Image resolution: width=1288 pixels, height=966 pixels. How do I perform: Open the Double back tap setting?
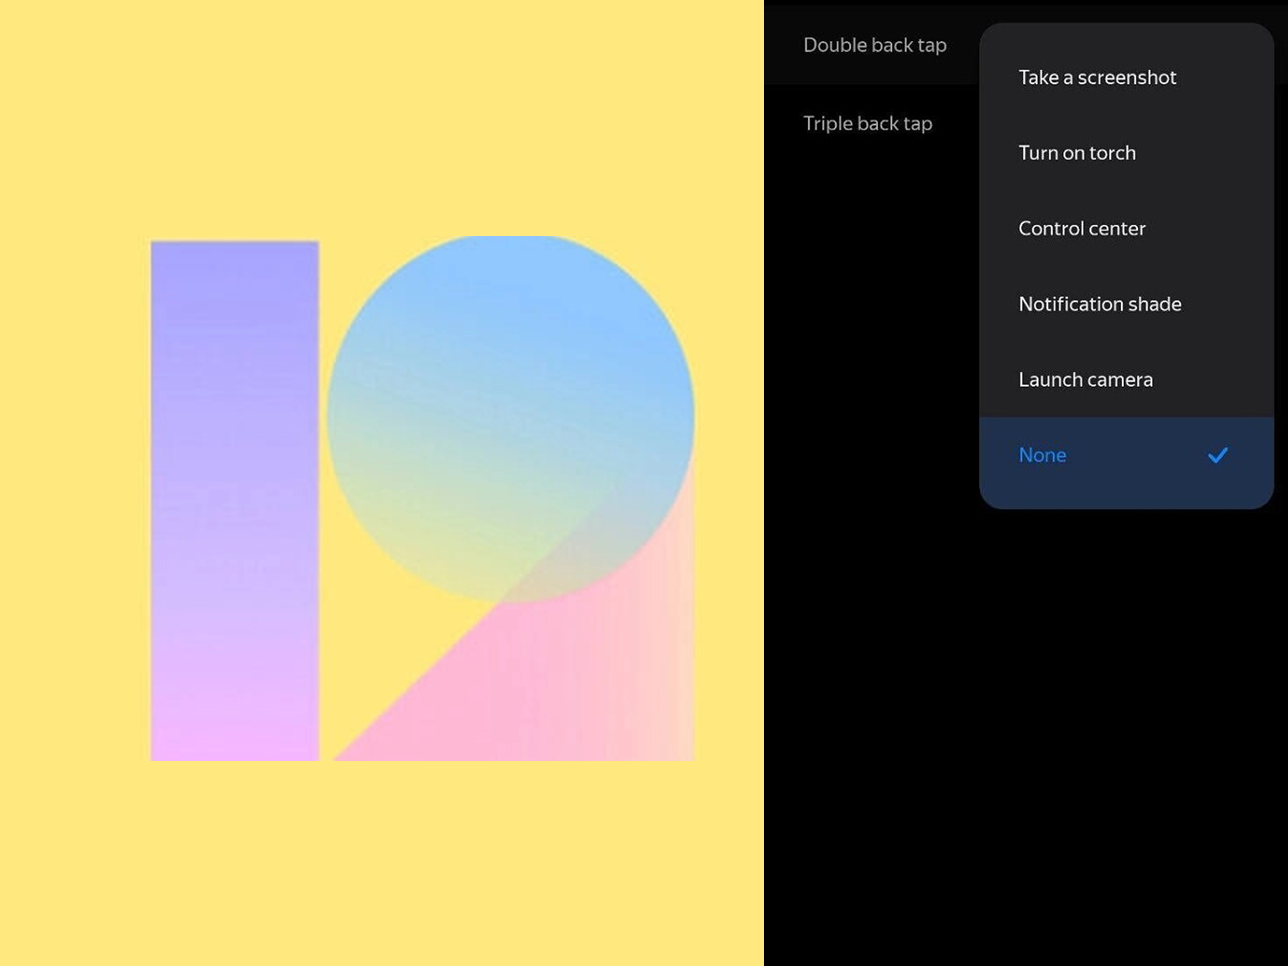[x=875, y=45]
